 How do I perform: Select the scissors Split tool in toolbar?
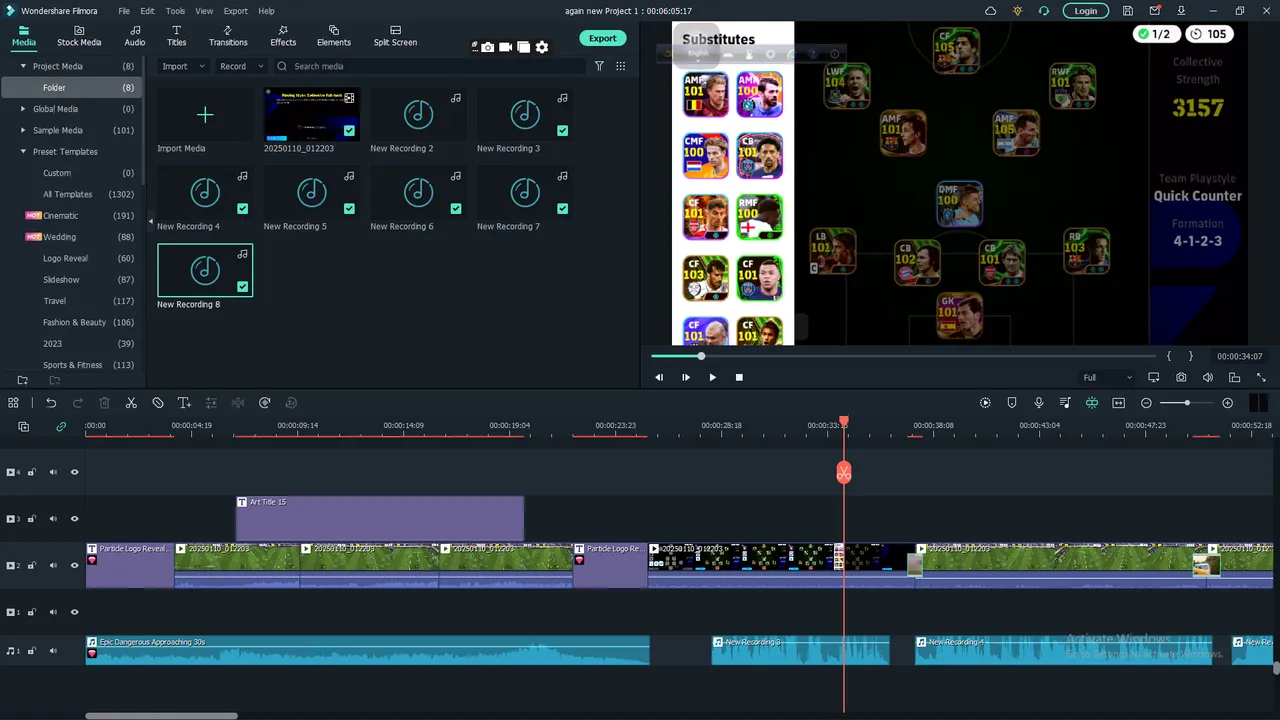[x=131, y=403]
